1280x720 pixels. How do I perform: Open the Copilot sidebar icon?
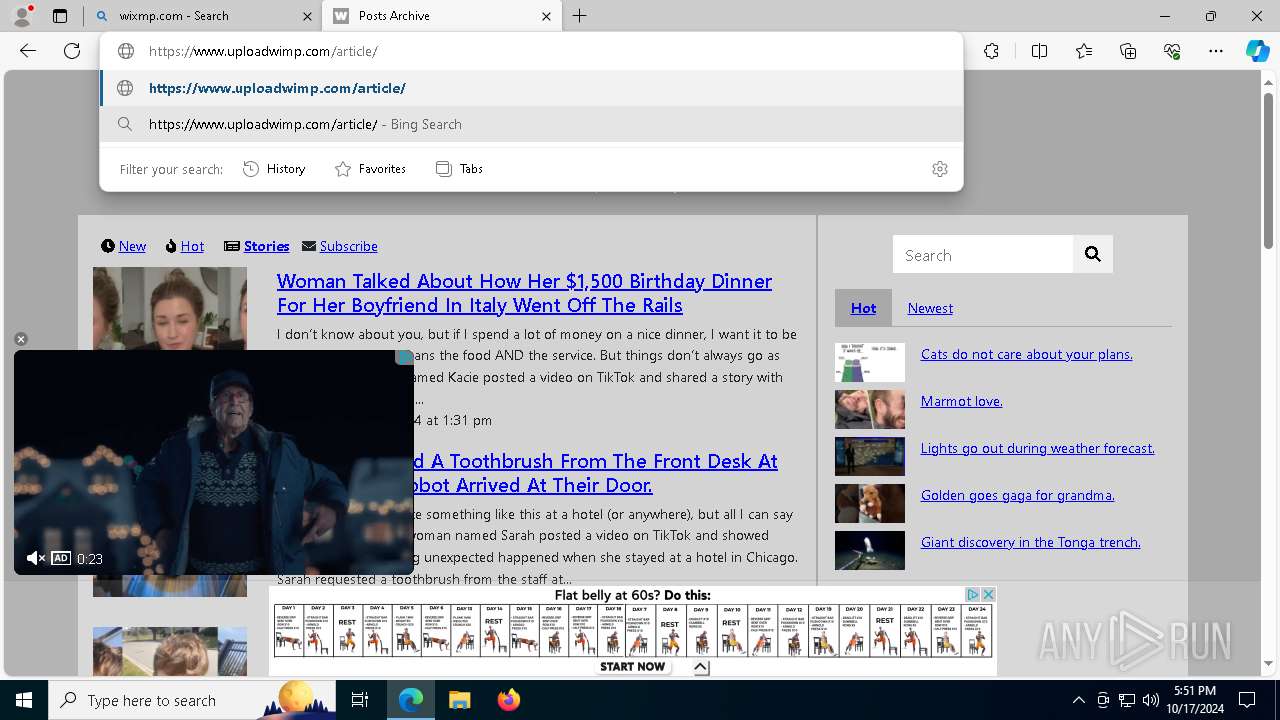coord(1257,51)
